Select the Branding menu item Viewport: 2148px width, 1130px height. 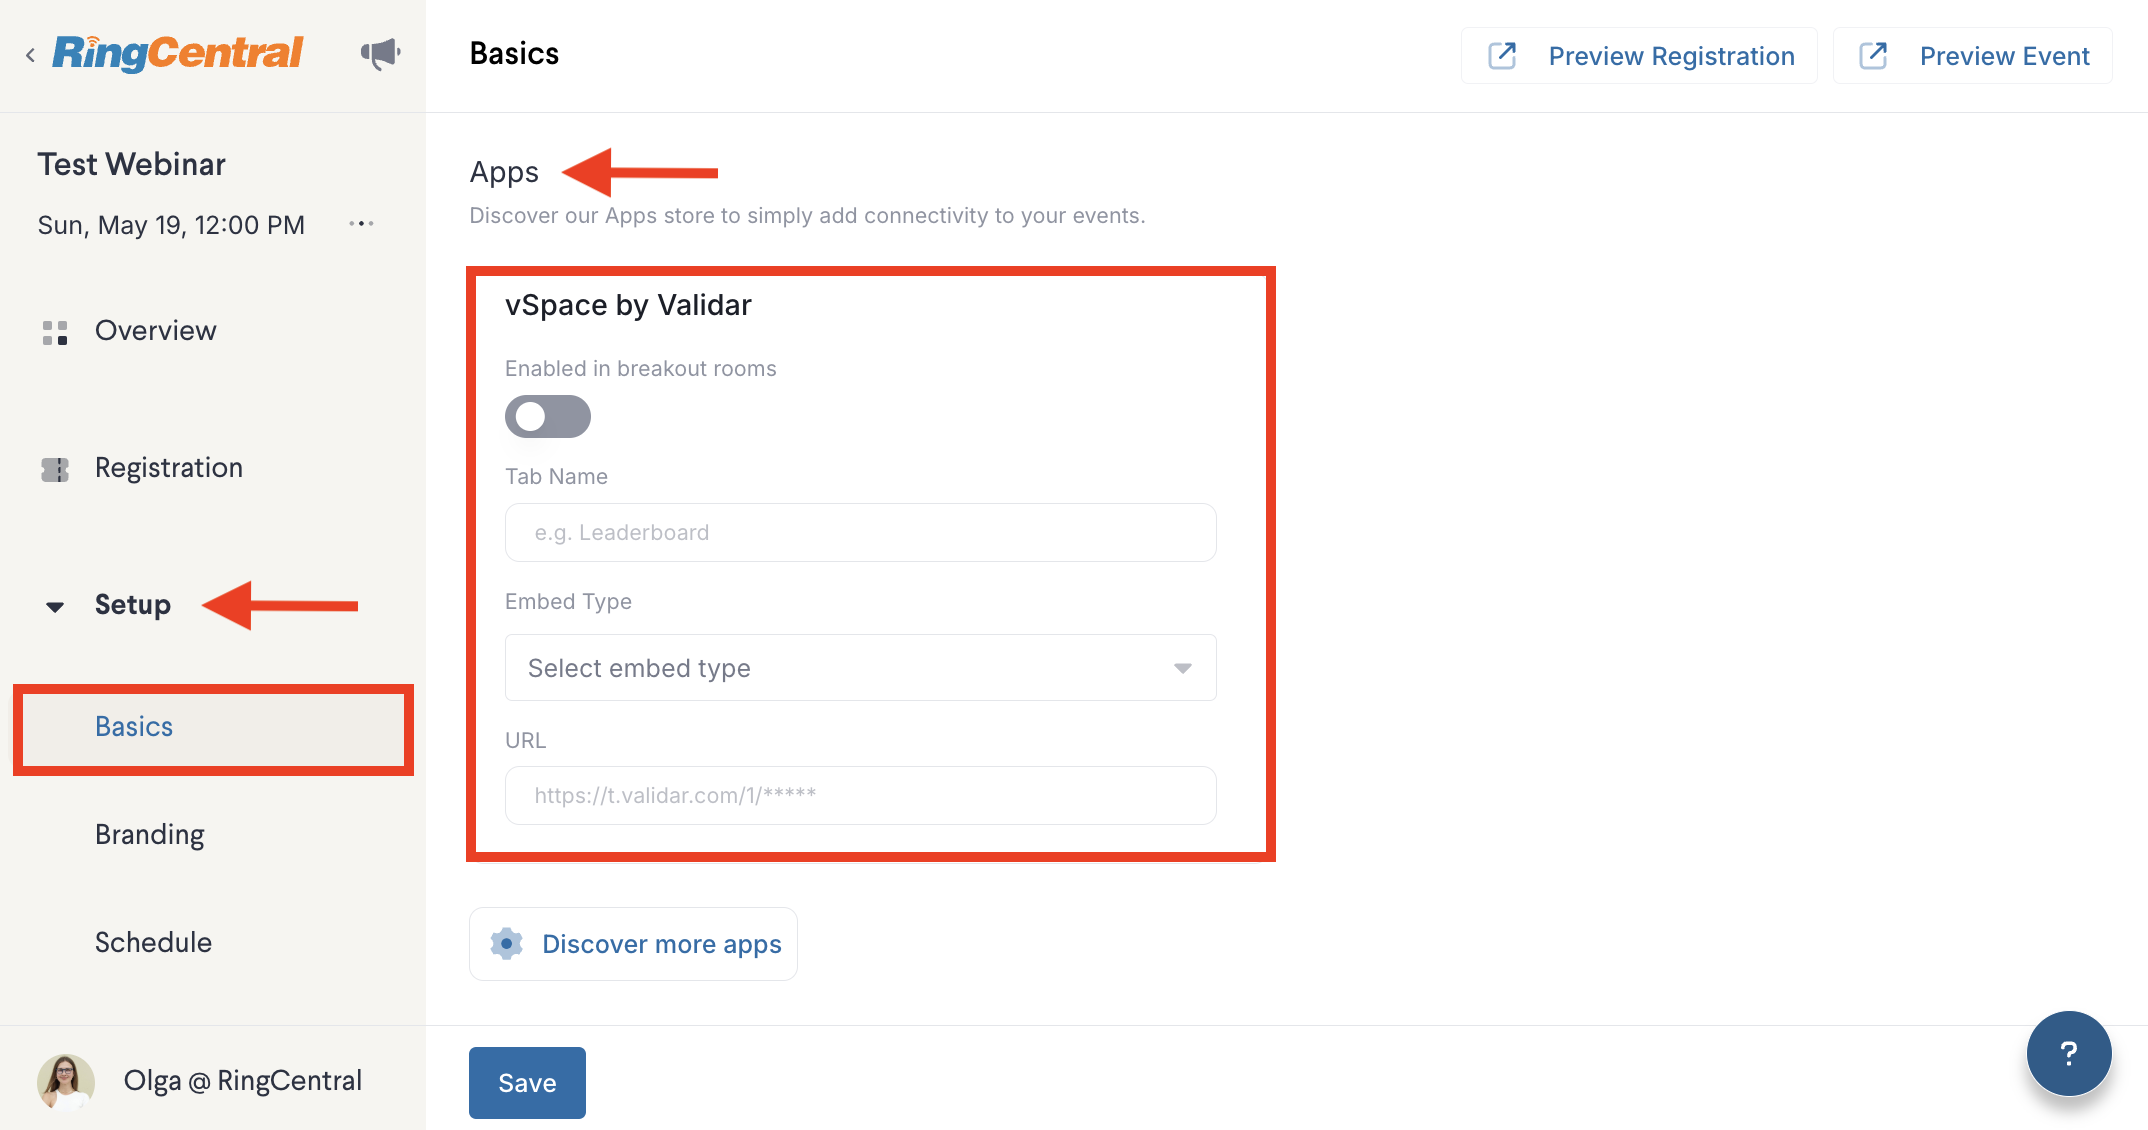[150, 834]
